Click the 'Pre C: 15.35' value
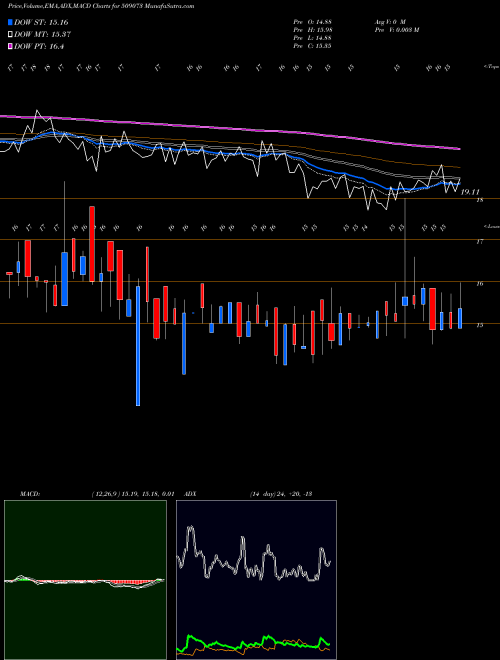Viewport: 500px width, 660px height. click(312, 45)
